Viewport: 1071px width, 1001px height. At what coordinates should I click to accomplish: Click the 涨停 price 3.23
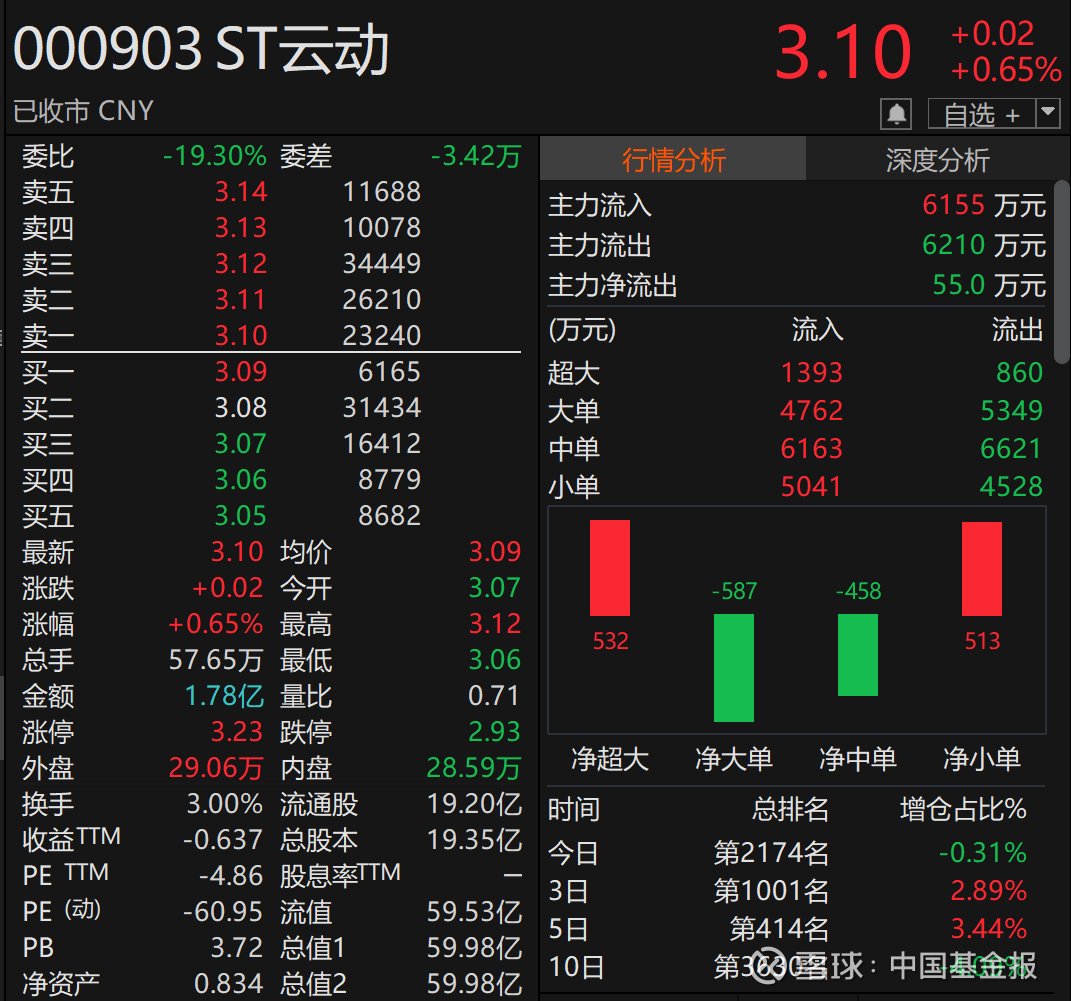[x=236, y=732]
